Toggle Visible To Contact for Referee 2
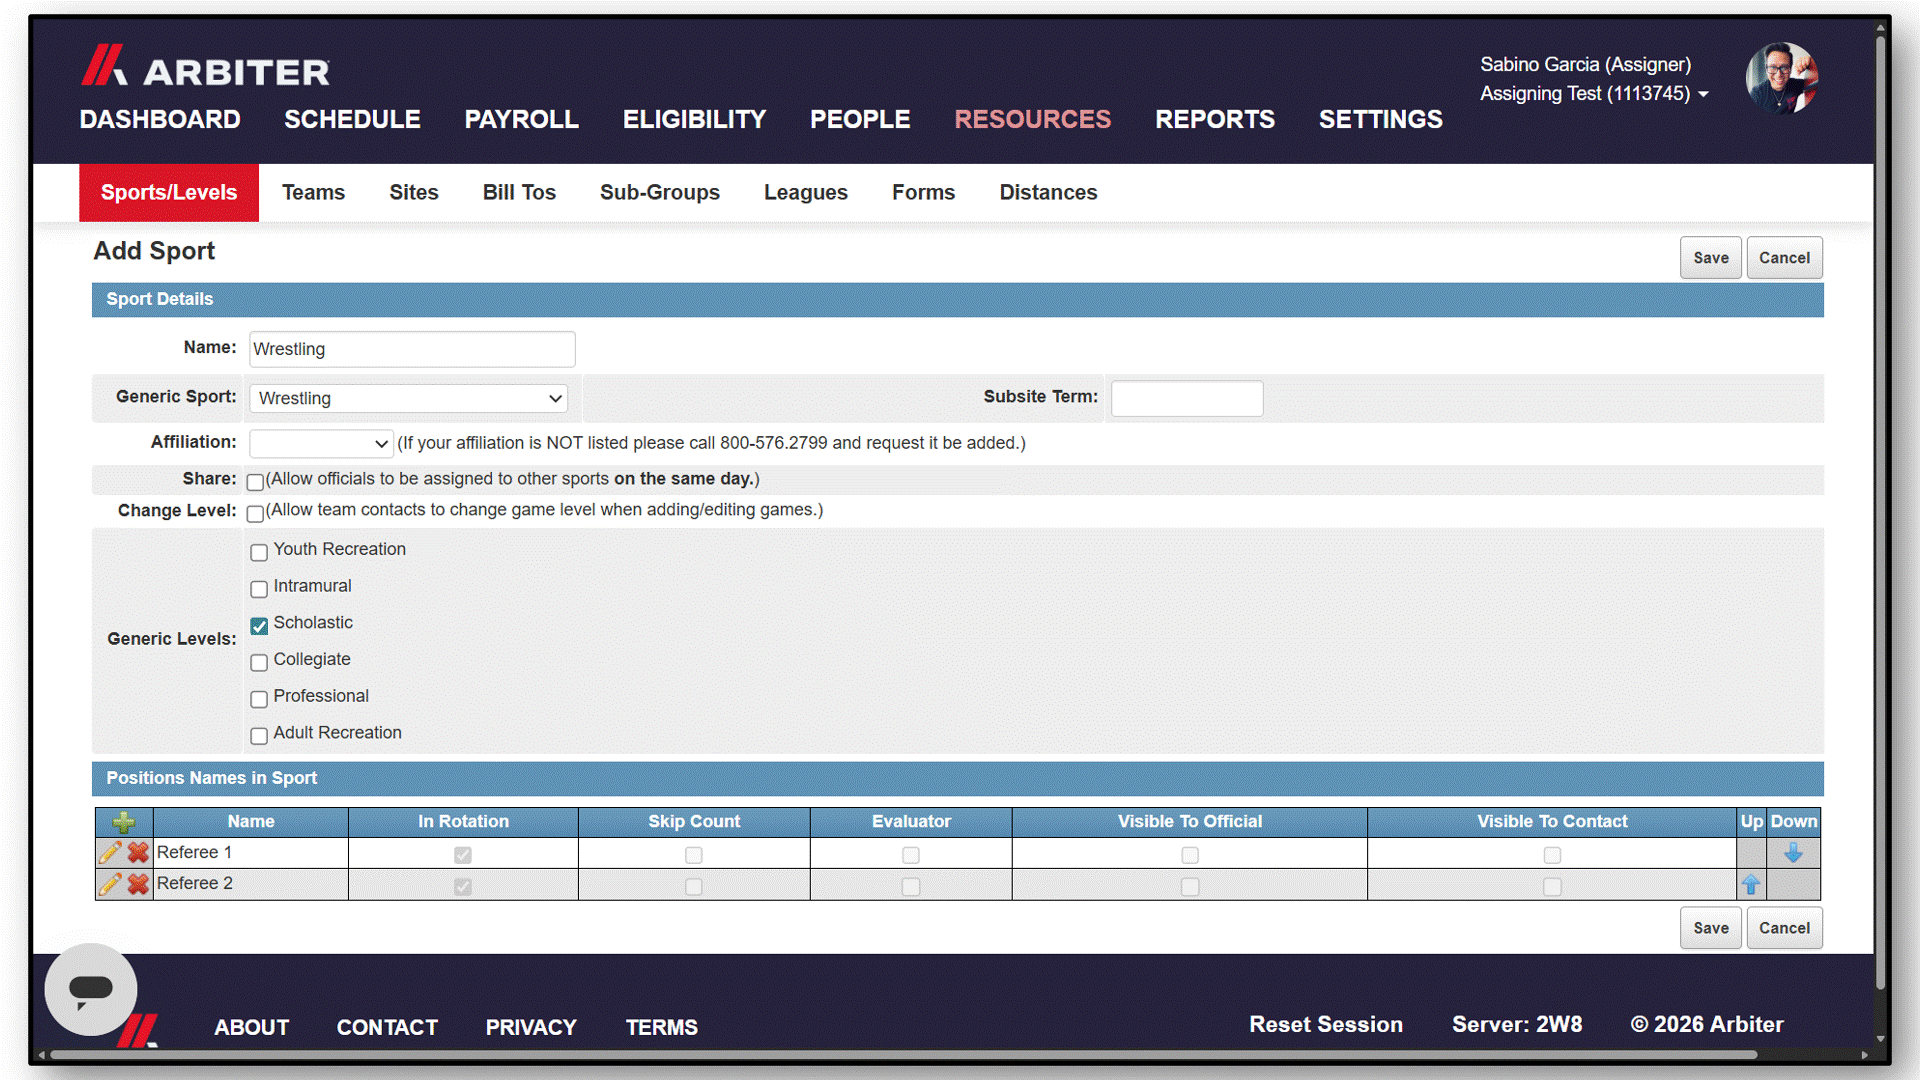The height and width of the screenshot is (1080, 1920). click(x=1552, y=886)
